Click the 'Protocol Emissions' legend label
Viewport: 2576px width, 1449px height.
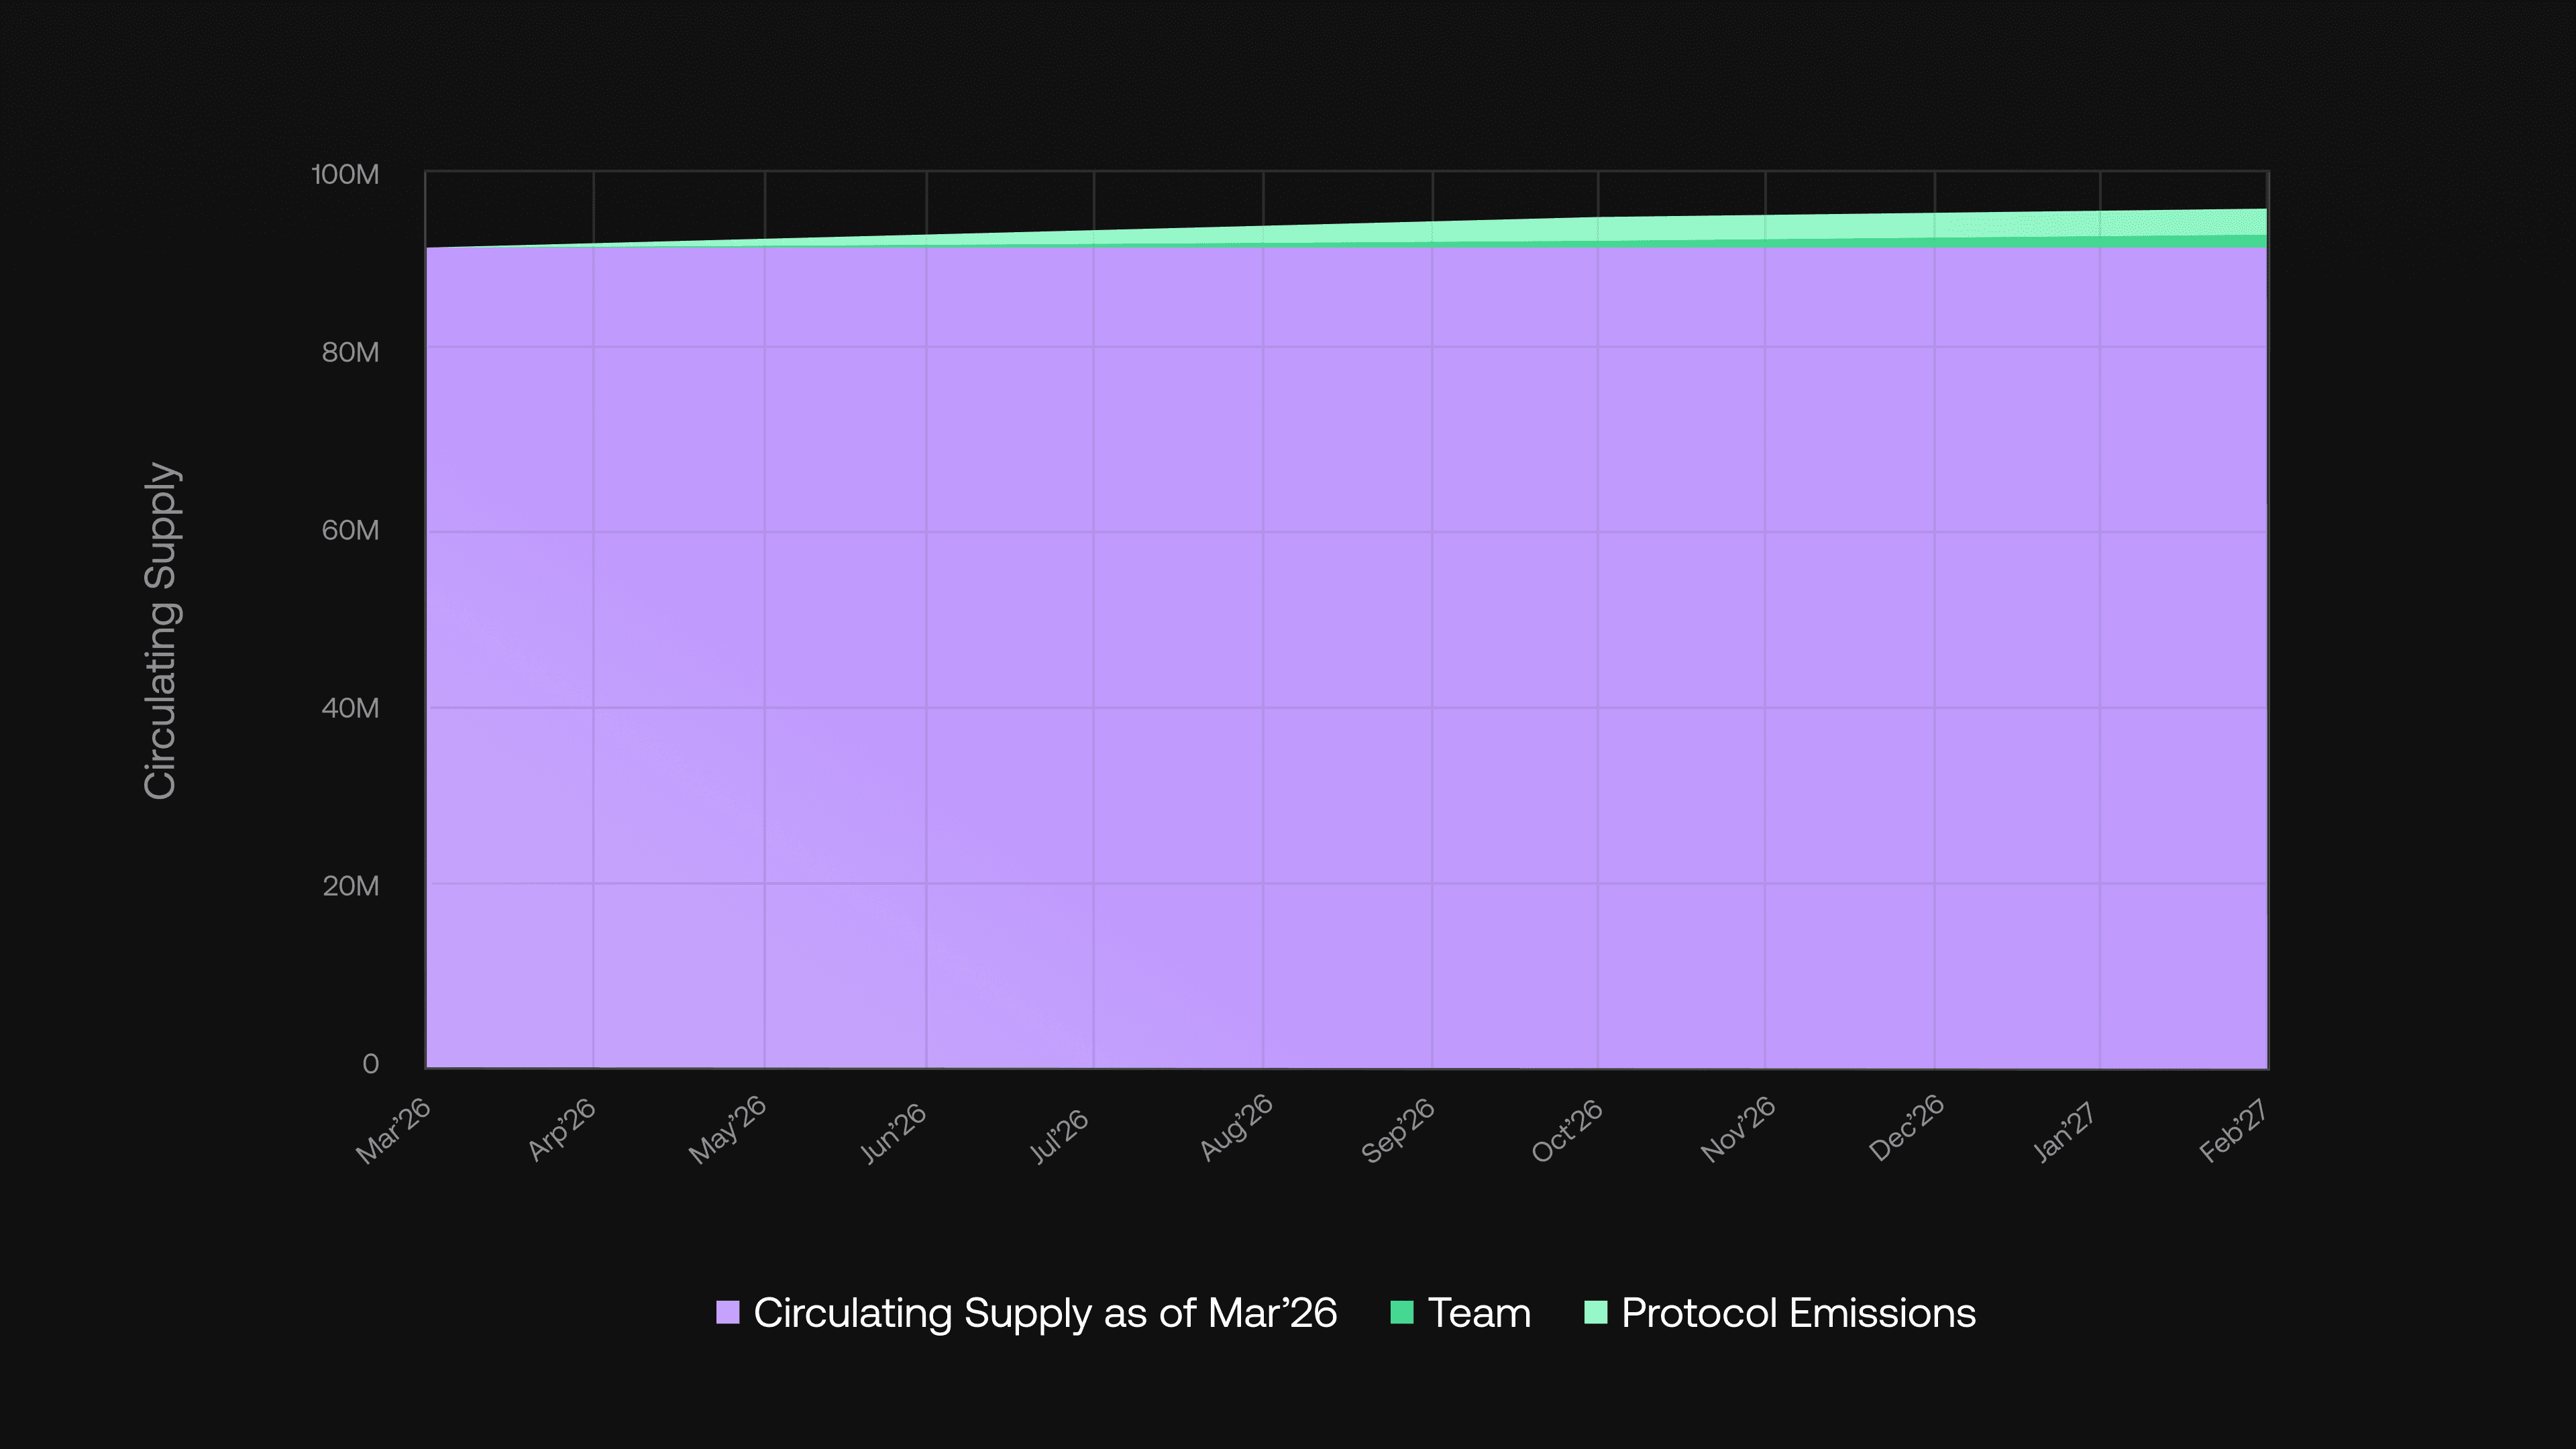coord(1798,1312)
